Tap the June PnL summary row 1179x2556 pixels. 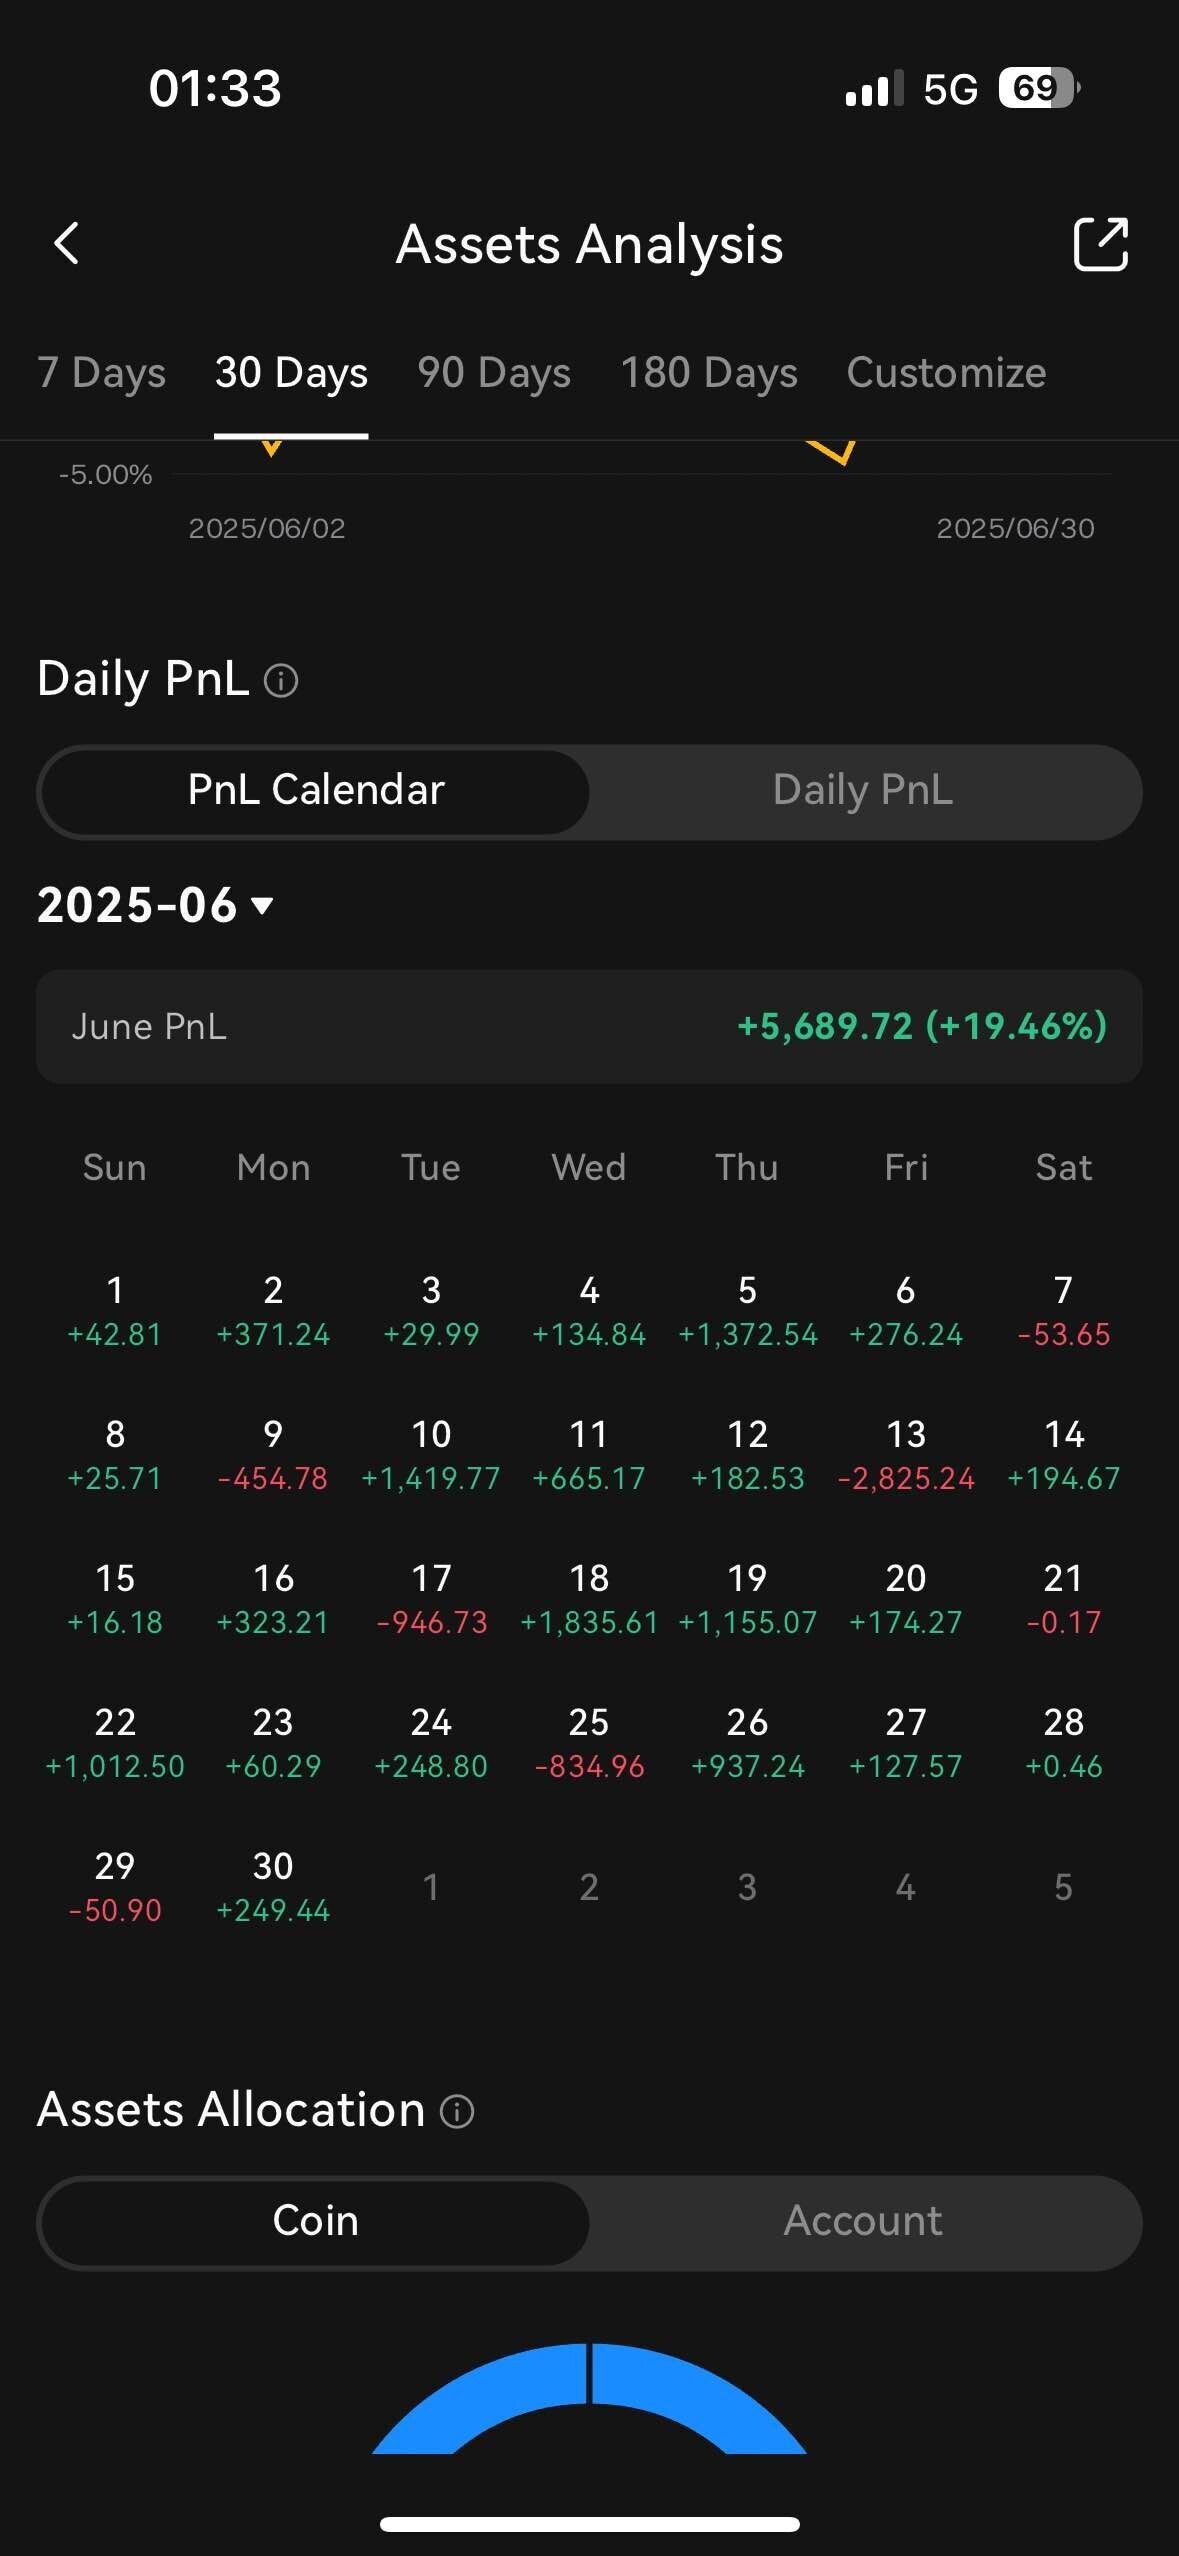[x=589, y=1026]
